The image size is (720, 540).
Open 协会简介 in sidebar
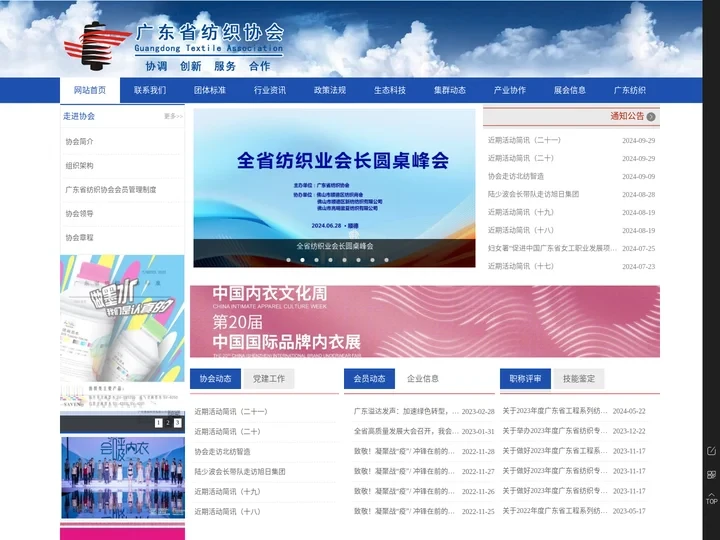(79, 141)
